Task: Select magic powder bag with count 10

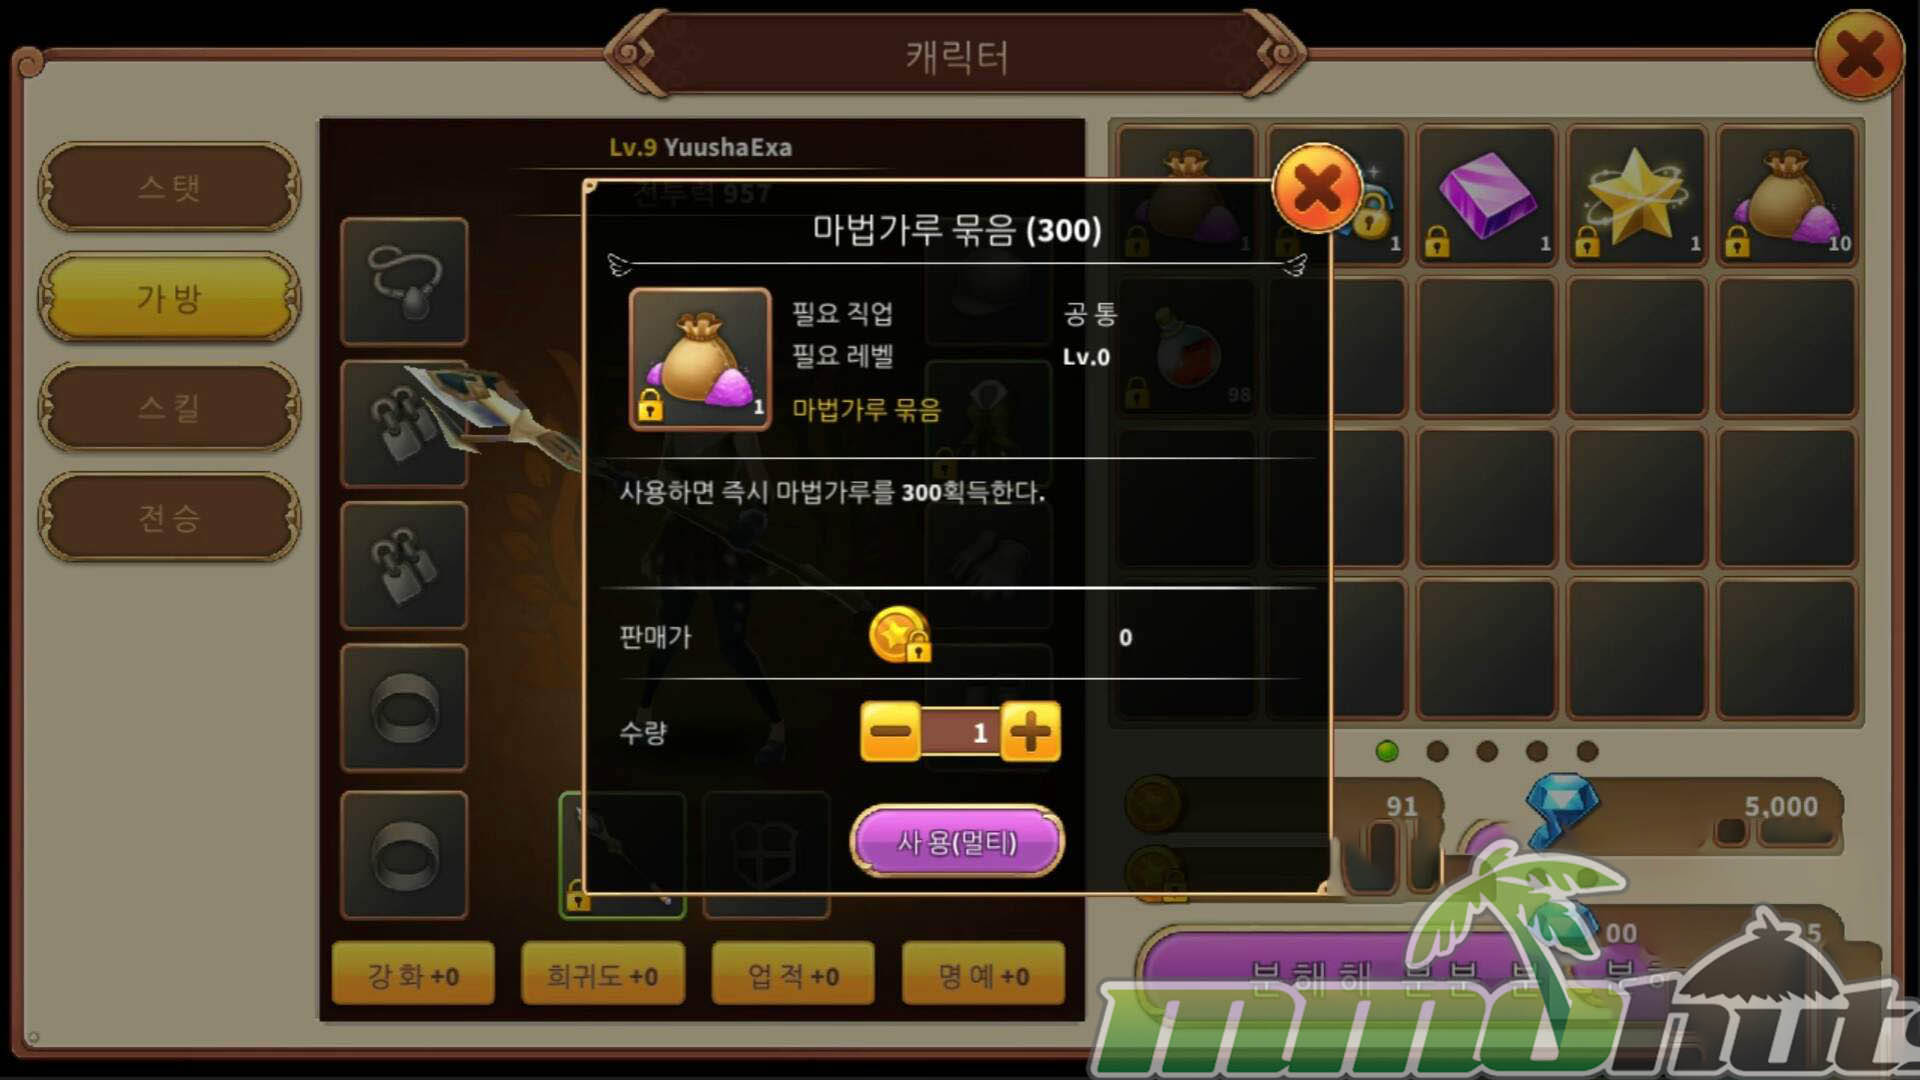Action: (x=1786, y=196)
